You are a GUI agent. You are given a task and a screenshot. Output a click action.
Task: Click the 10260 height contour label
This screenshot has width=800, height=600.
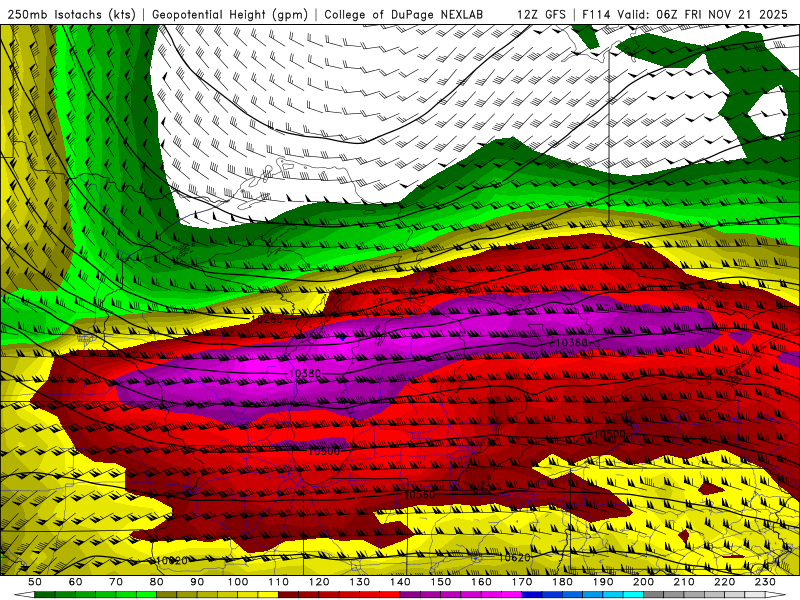tap(267, 319)
